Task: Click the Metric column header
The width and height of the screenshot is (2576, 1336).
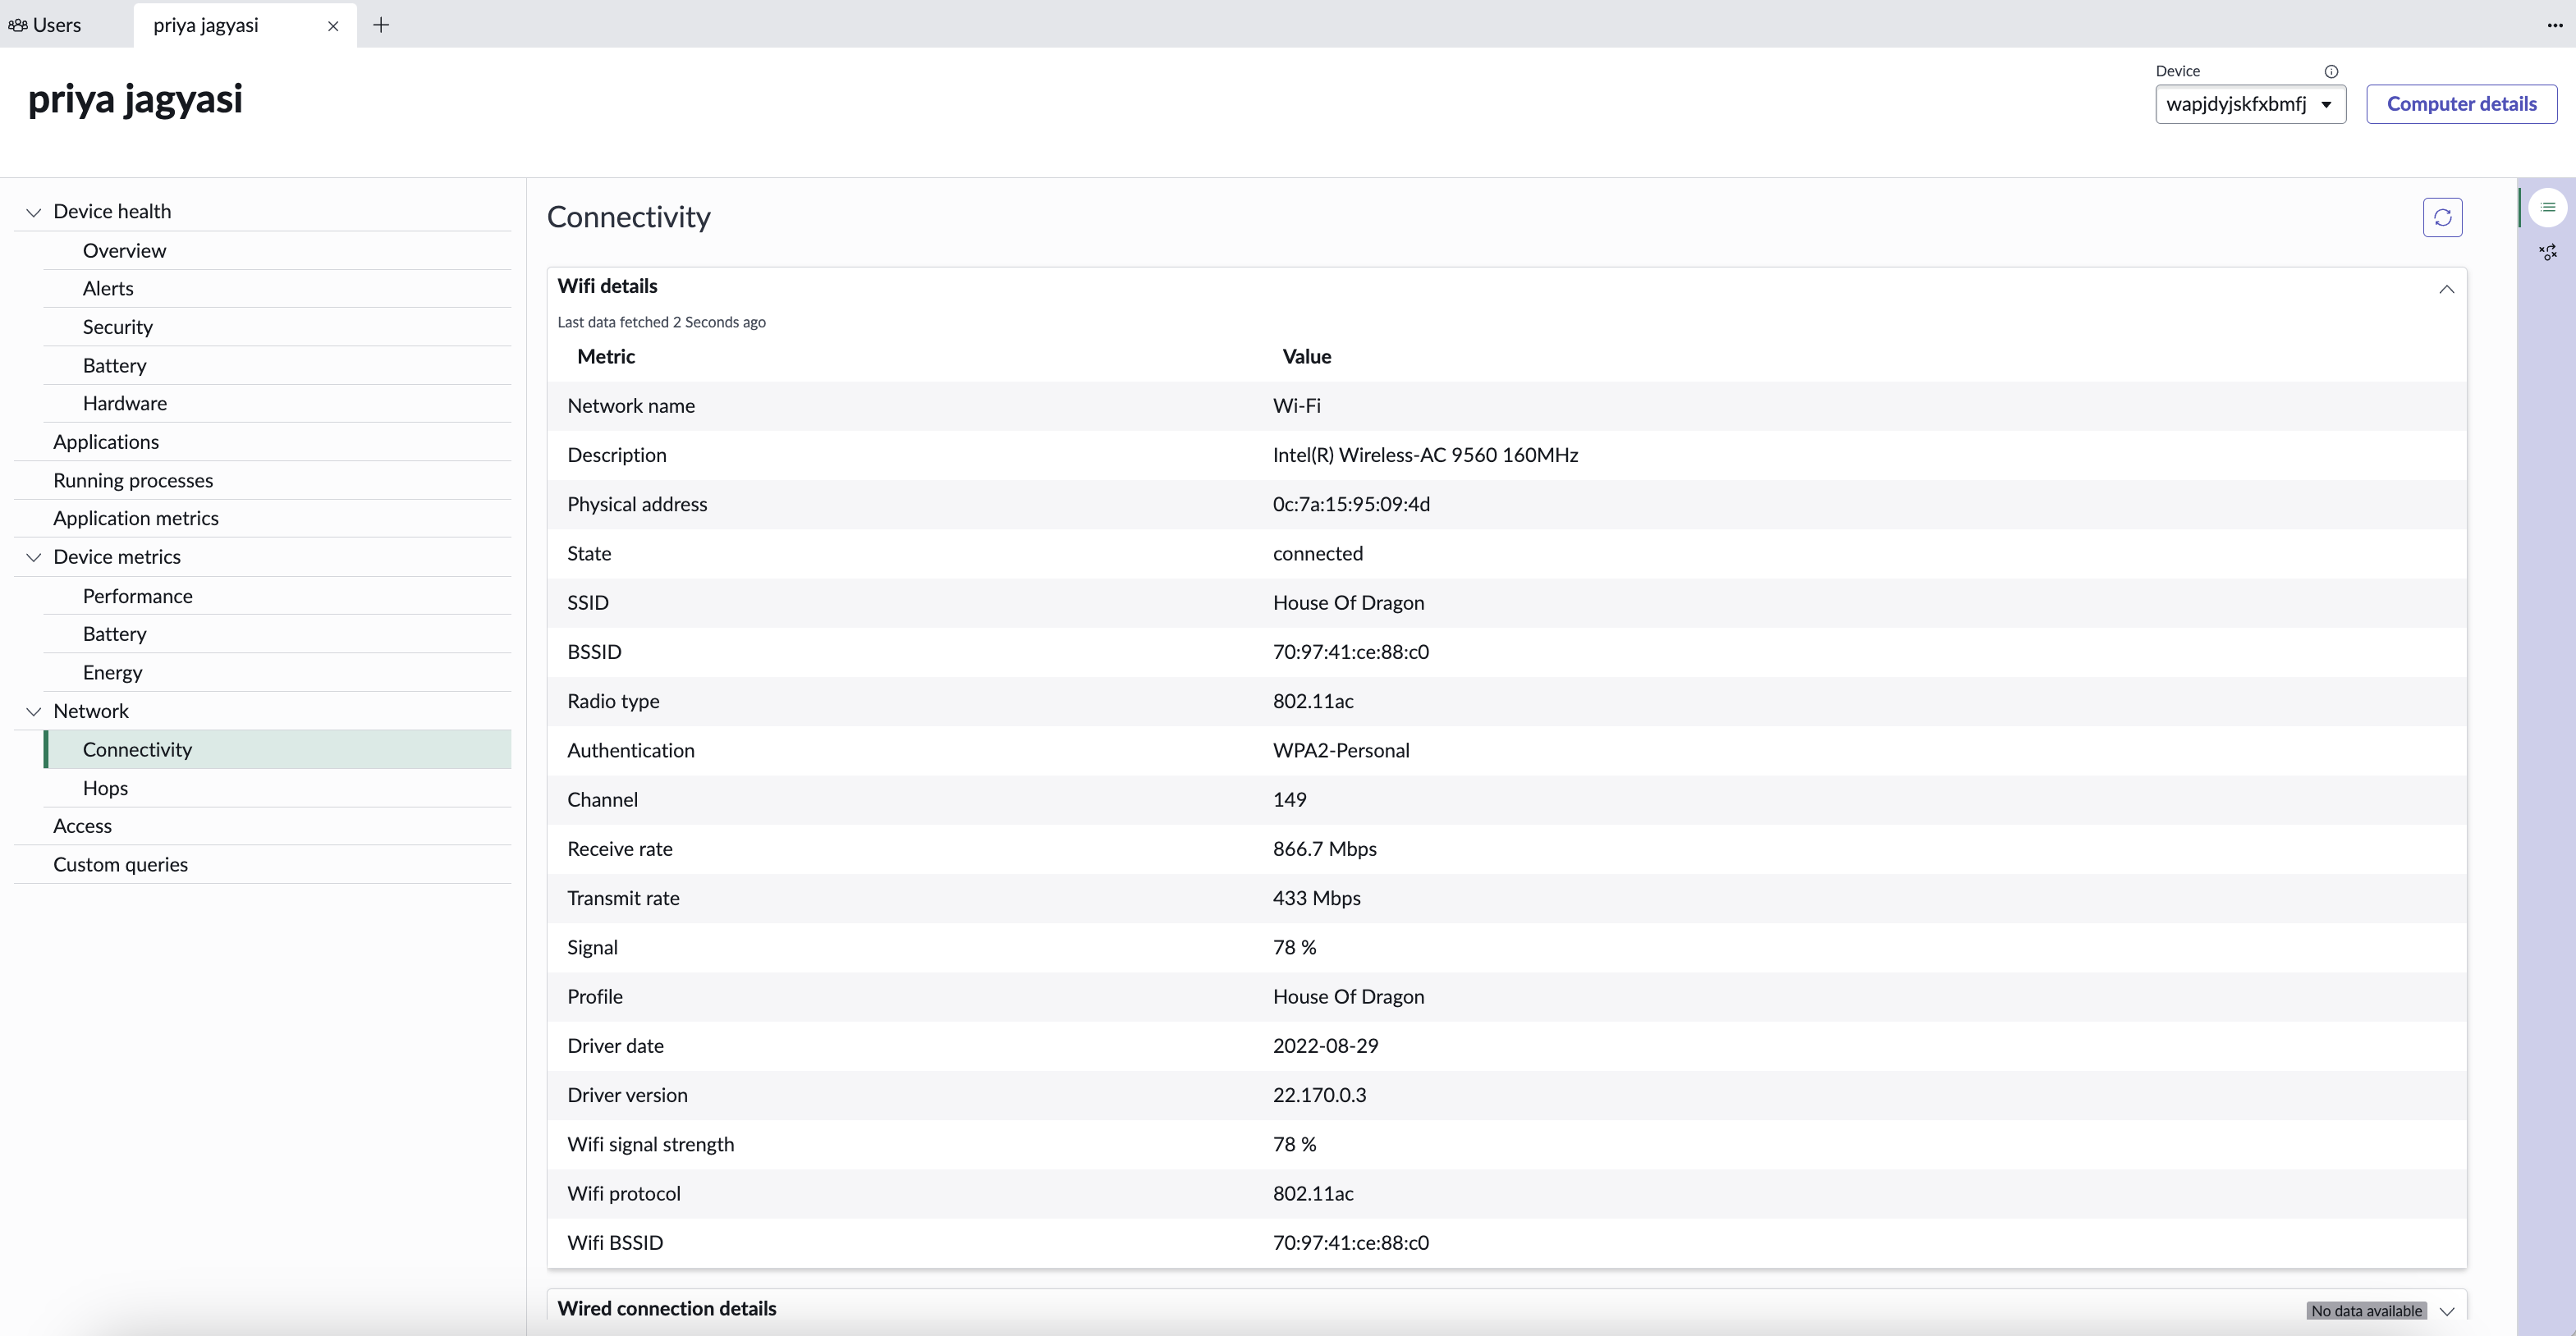Action: (x=606, y=357)
